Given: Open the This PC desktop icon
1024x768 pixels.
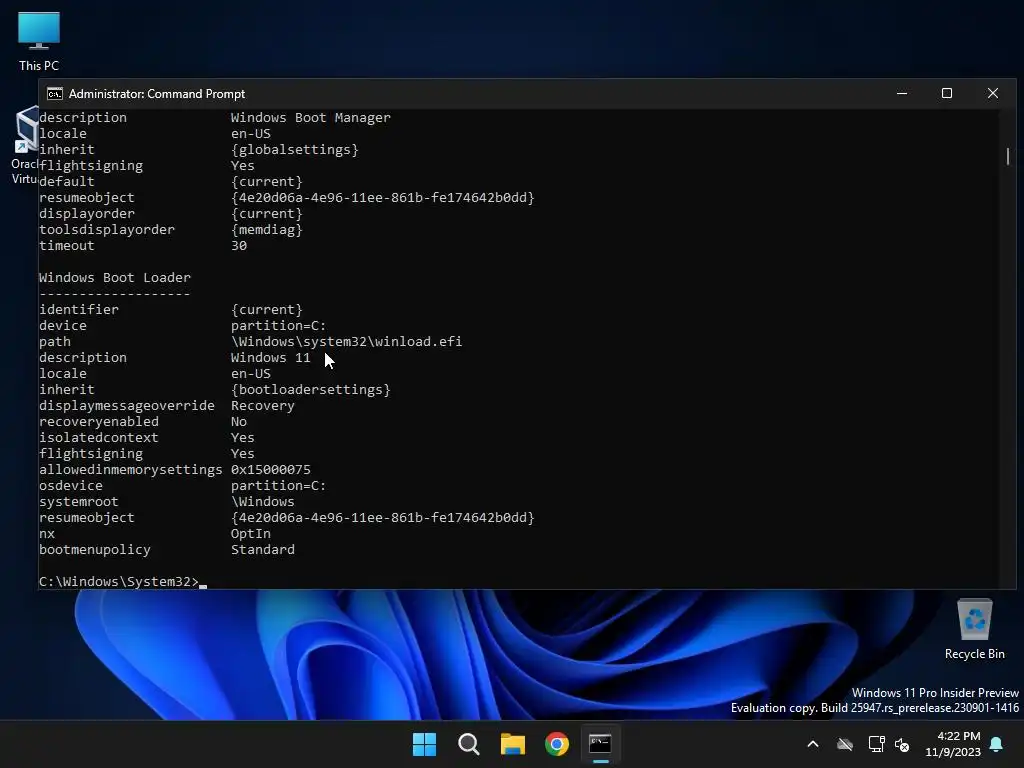Looking at the screenshot, I should pyautogui.click(x=39, y=42).
